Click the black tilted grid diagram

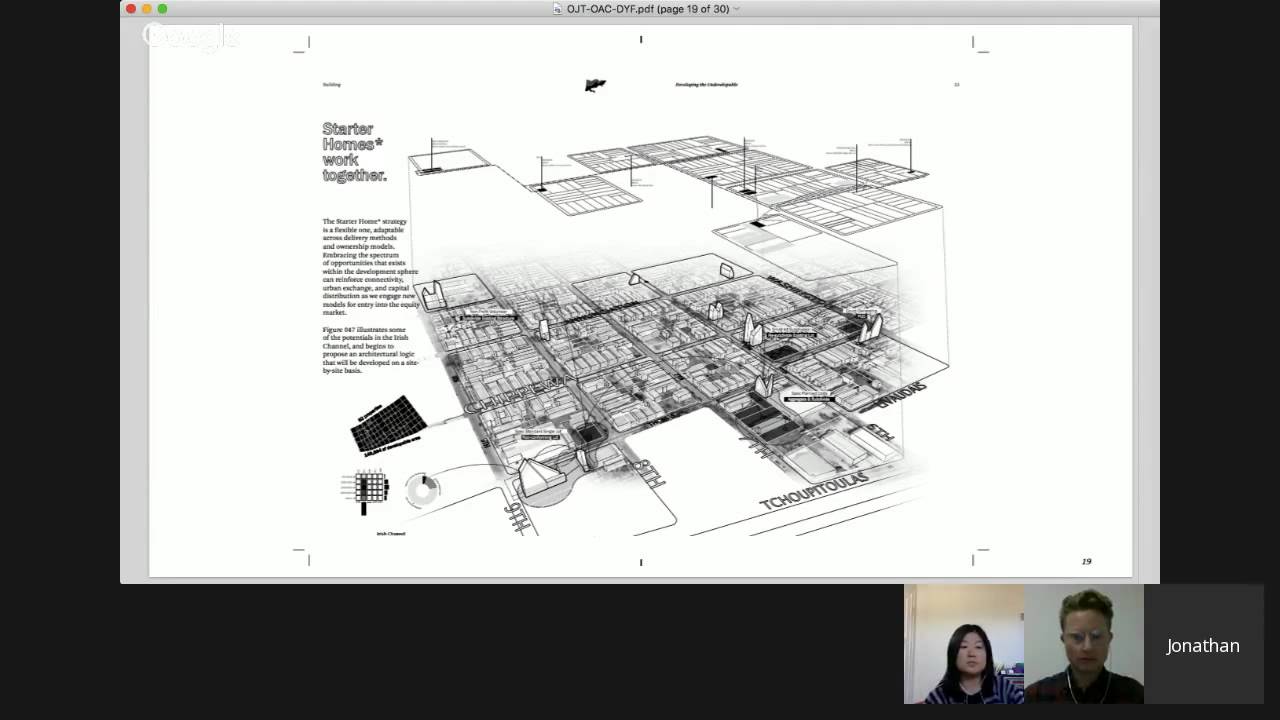[x=387, y=423]
